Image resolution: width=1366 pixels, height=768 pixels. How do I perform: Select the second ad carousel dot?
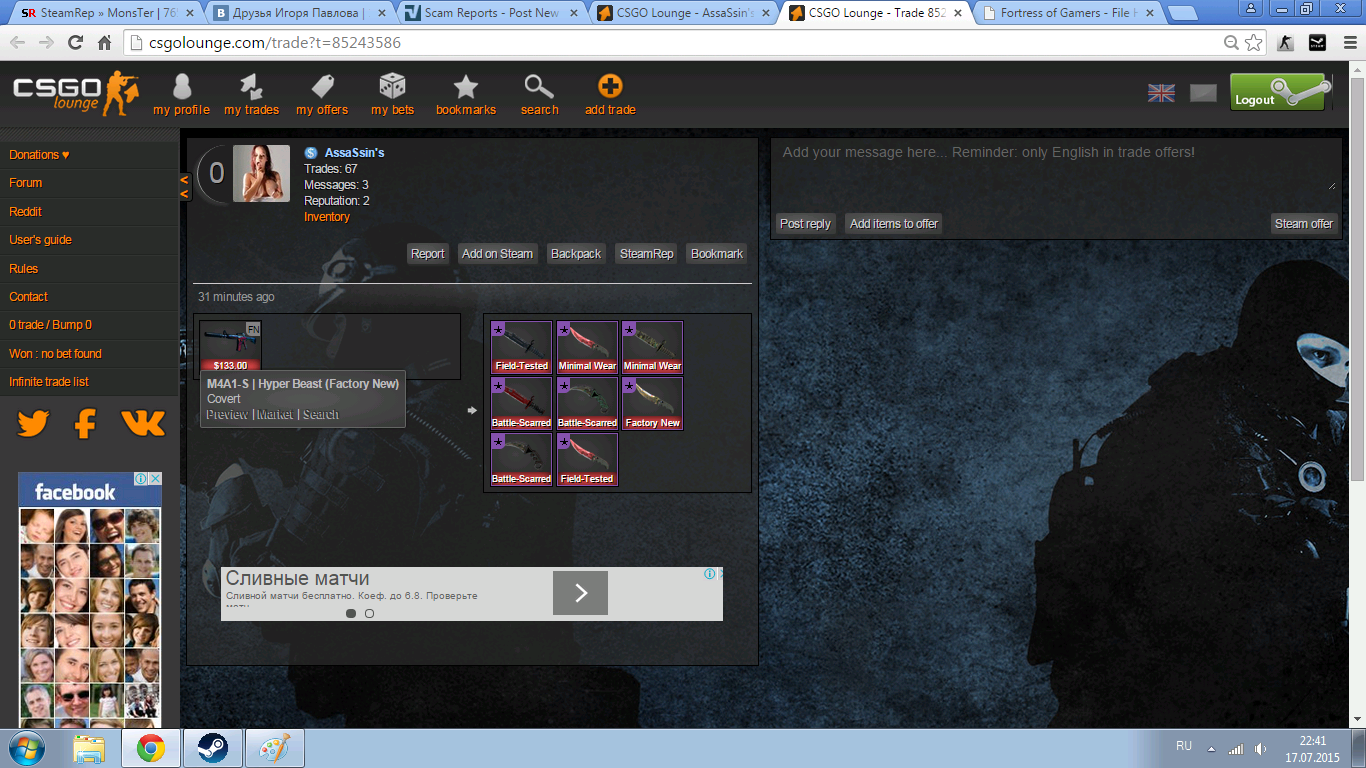click(369, 613)
